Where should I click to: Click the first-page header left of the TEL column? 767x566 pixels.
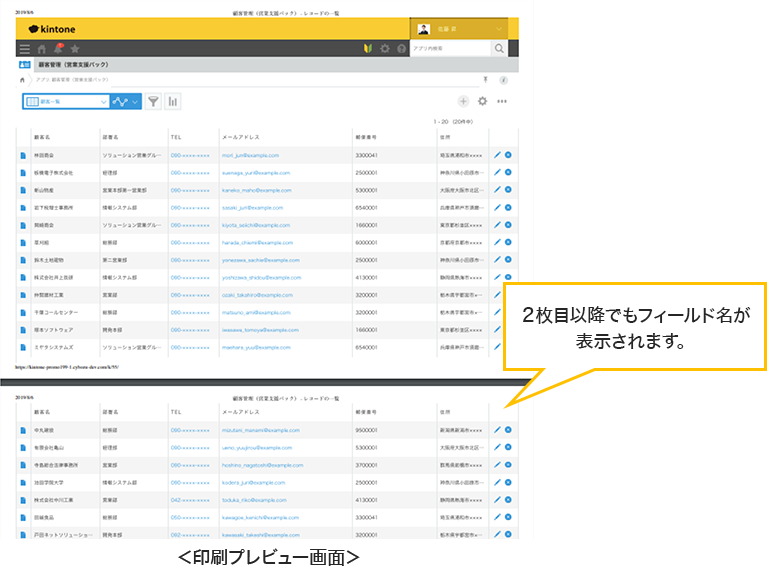(x=110, y=137)
